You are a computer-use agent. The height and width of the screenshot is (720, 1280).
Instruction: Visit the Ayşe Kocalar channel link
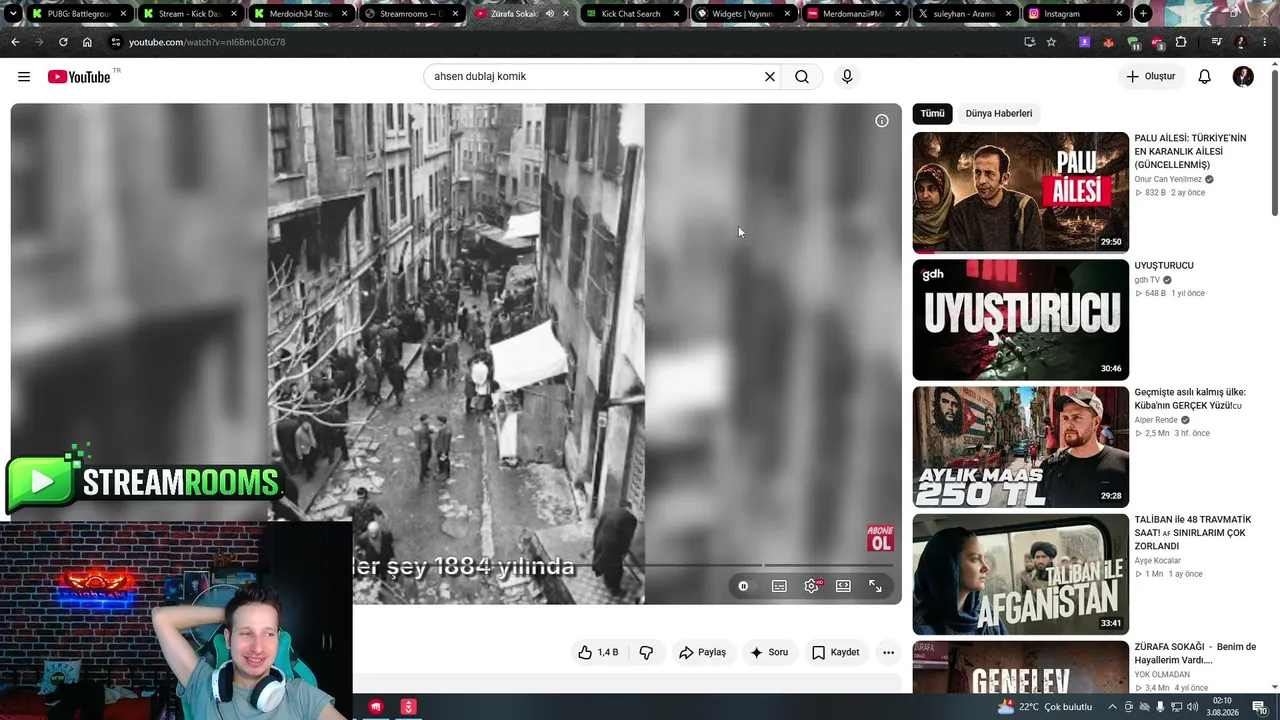click(x=1157, y=561)
